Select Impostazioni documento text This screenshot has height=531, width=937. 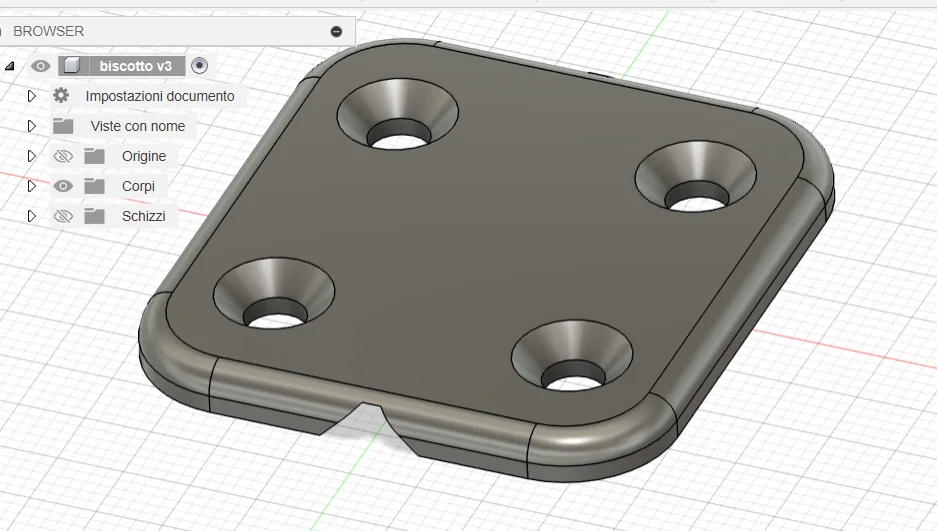(160, 96)
